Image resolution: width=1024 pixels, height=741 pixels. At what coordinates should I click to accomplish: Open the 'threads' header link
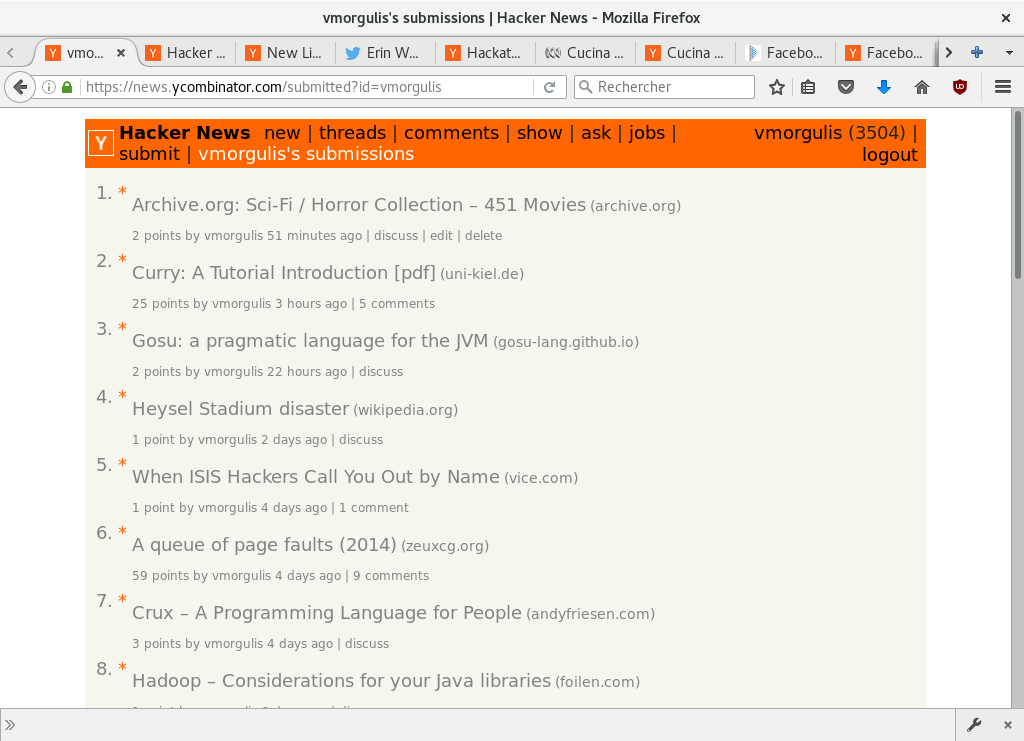(352, 133)
